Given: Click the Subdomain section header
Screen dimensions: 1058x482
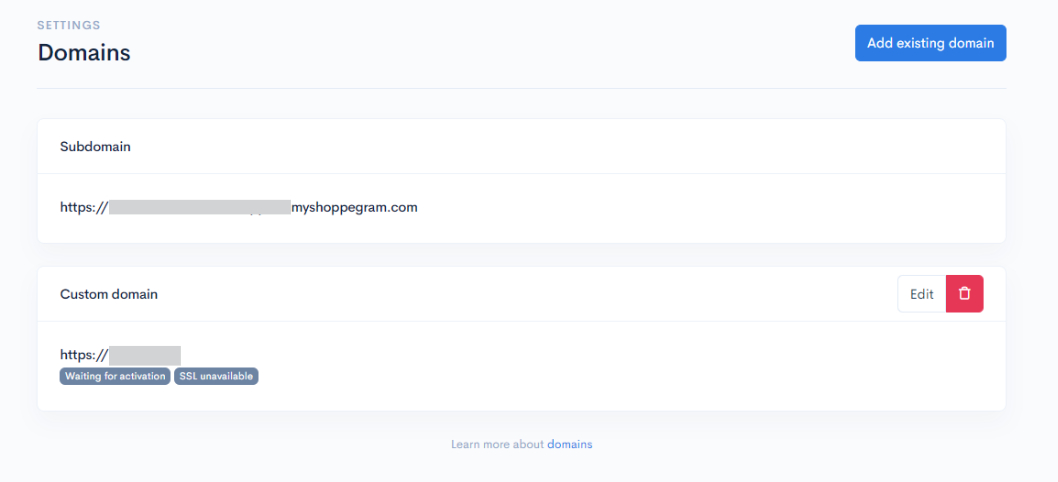Looking at the screenshot, I should [x=95, y=146].
